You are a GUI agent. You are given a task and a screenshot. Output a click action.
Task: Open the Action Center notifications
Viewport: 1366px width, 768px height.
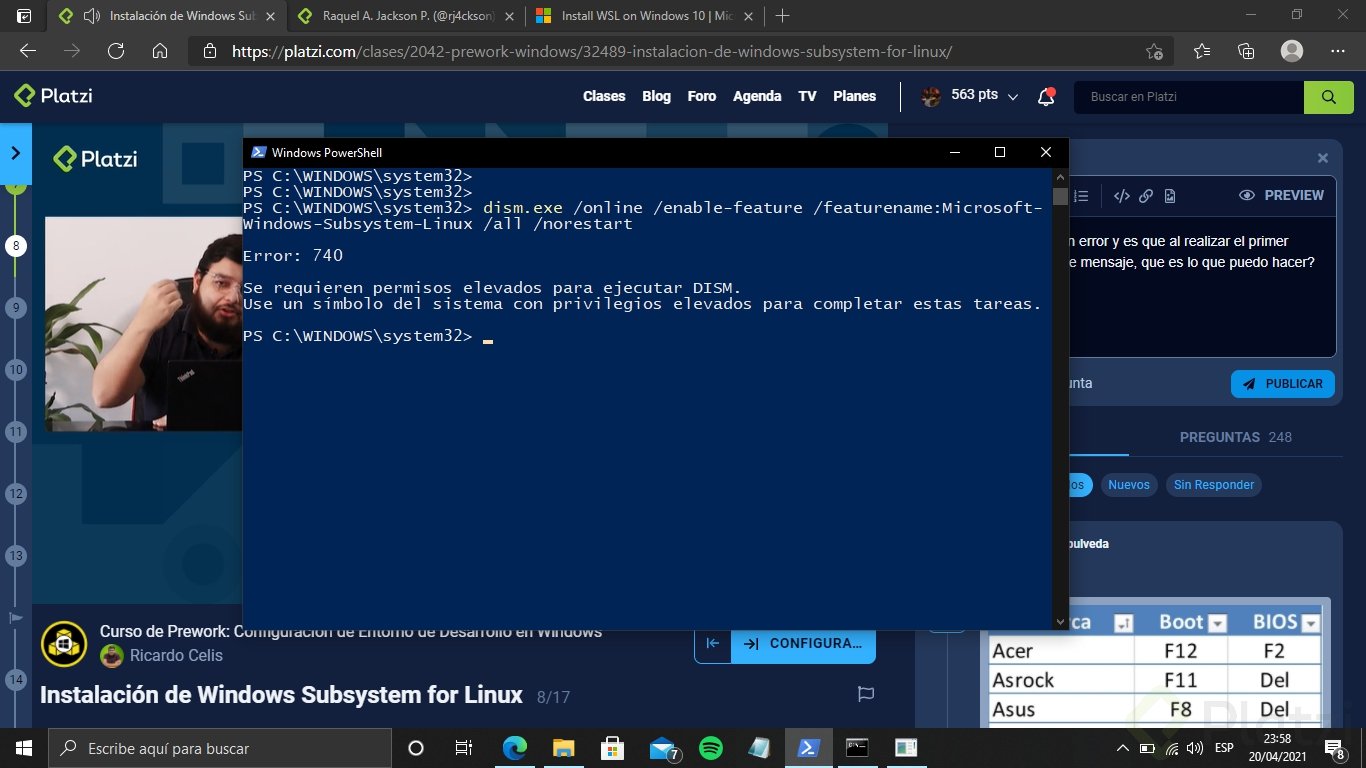[1335, 748]
